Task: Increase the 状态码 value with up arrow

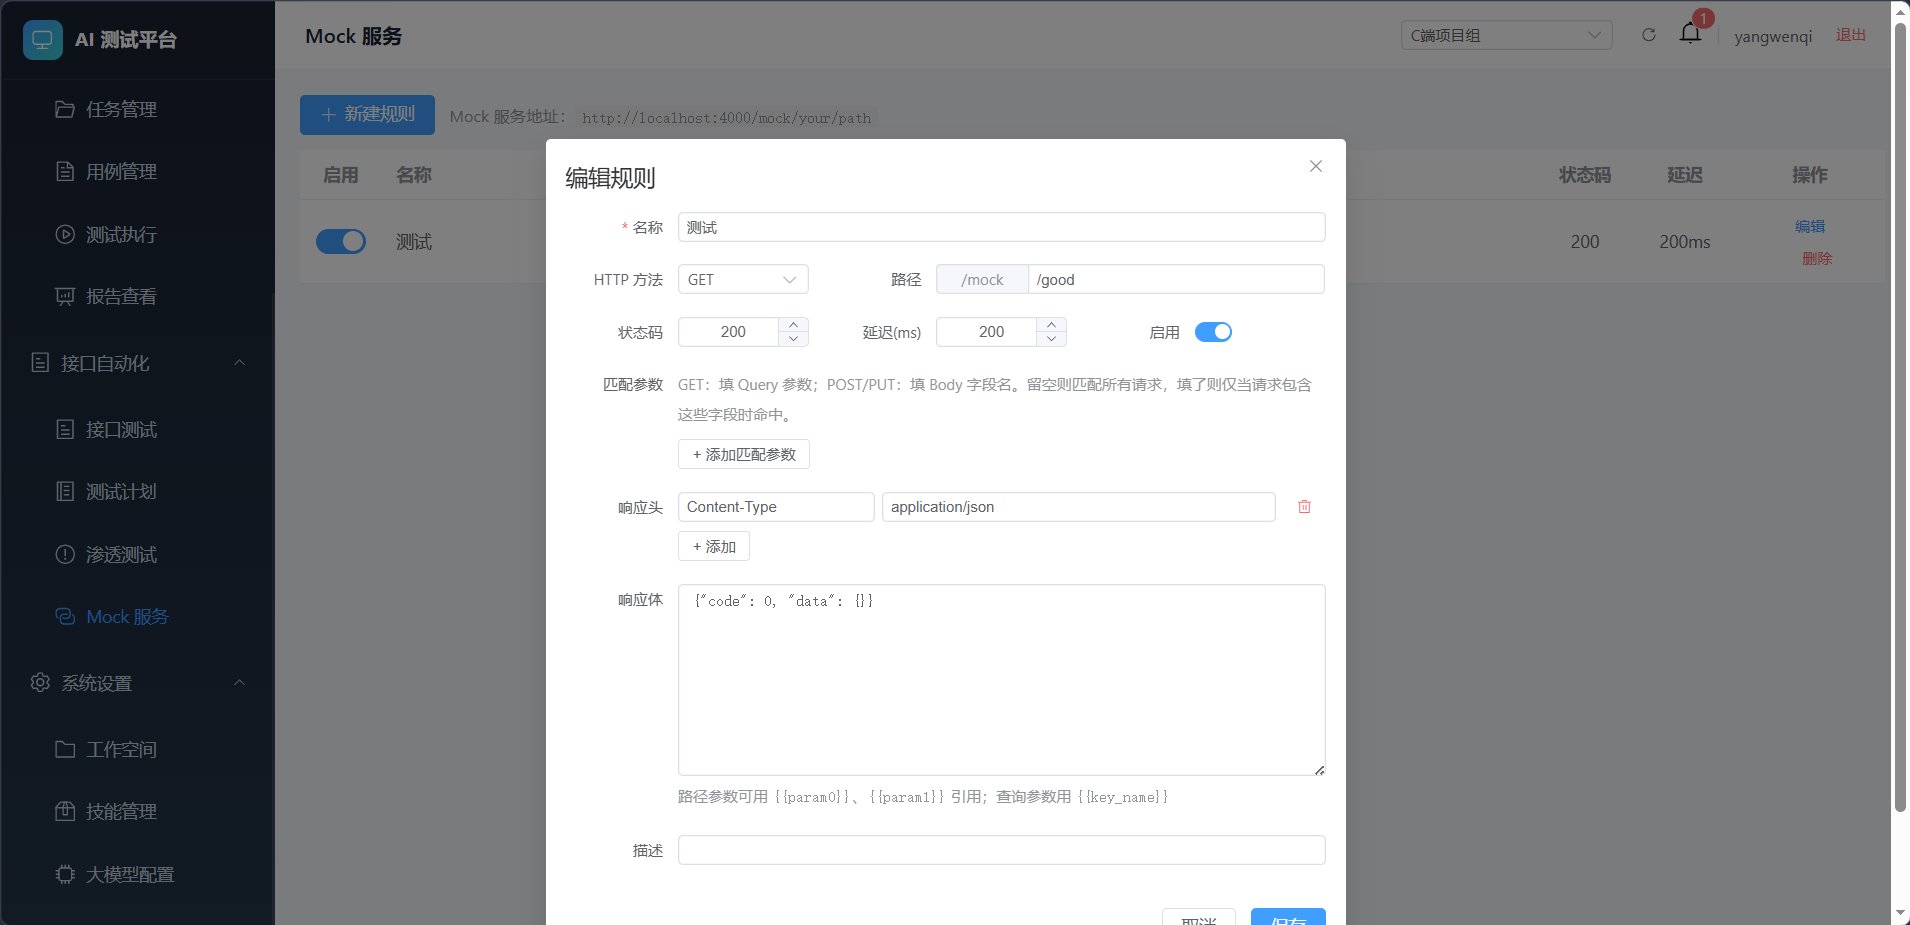Action: [x=793, y=325]
